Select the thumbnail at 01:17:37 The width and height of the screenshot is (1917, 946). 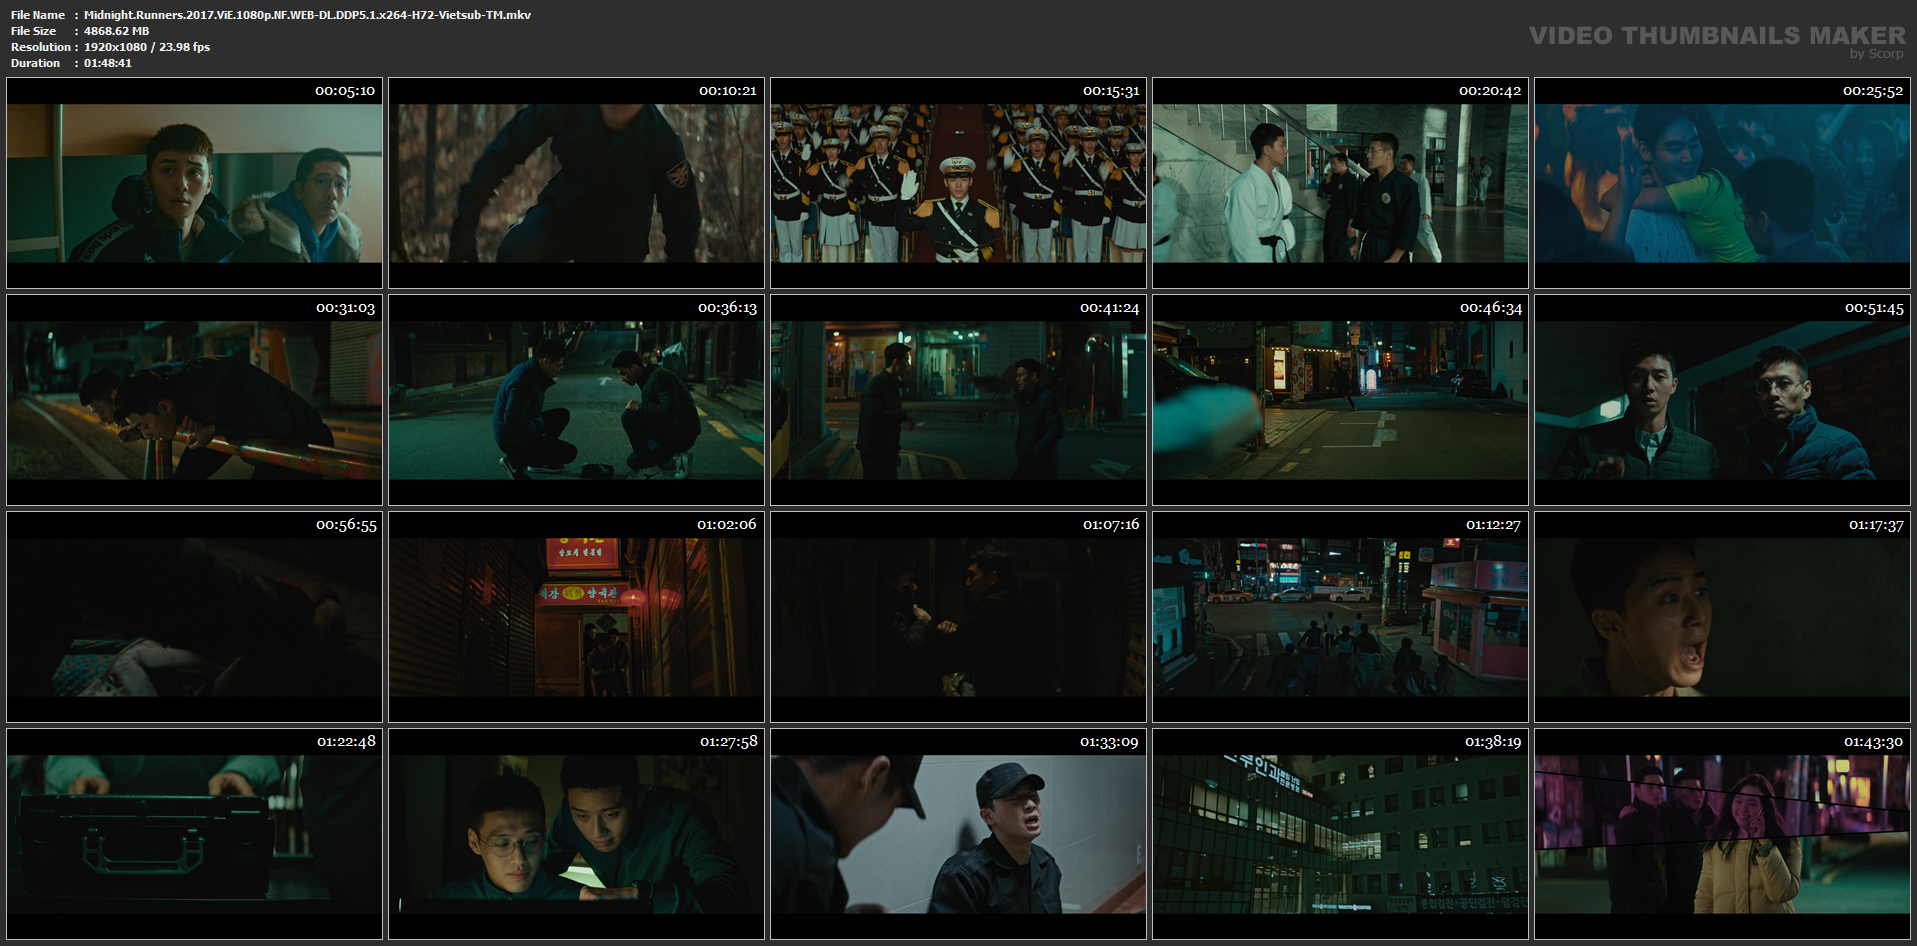(1722, 617)
